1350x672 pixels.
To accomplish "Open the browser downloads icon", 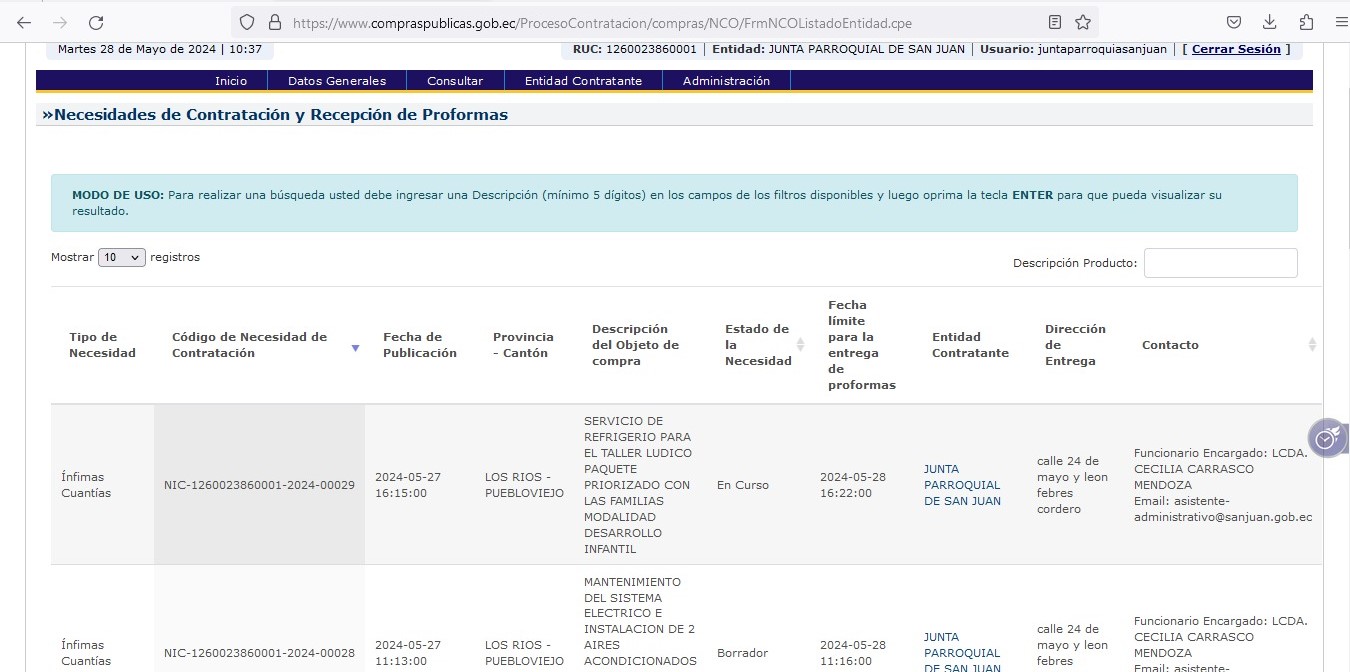I will (x=1270, y=22).
